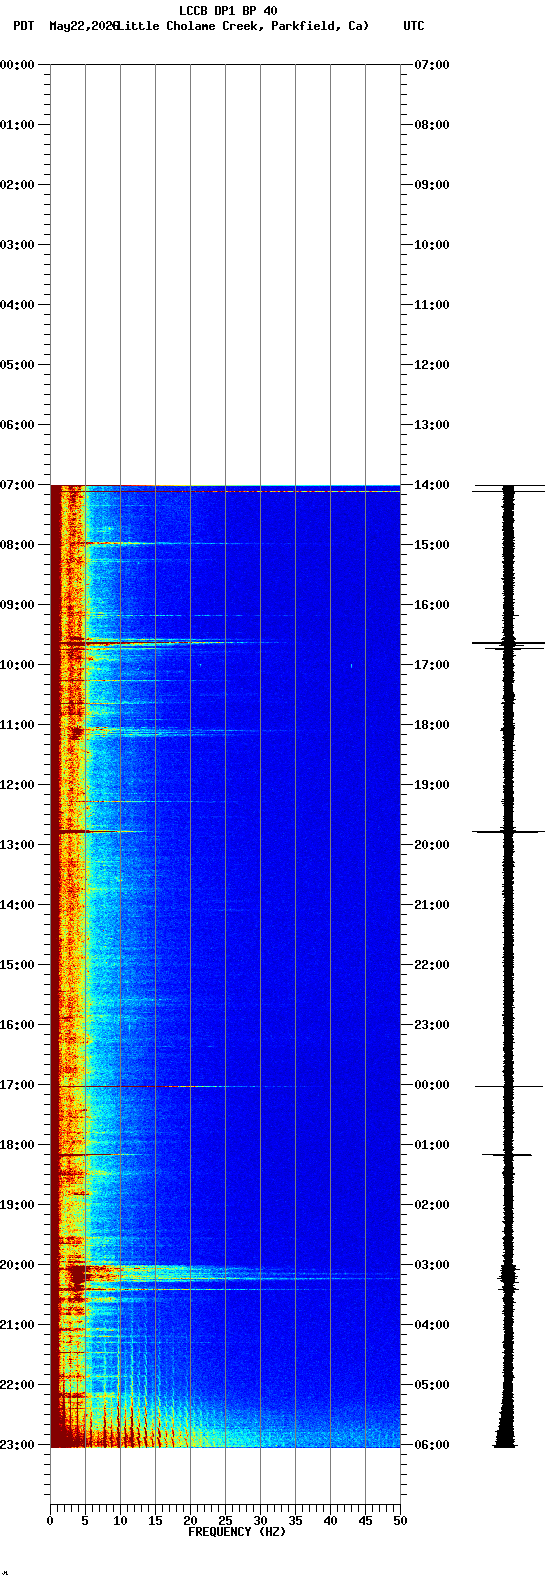Click the 17:00 PDT time label

coord(17,1085)
